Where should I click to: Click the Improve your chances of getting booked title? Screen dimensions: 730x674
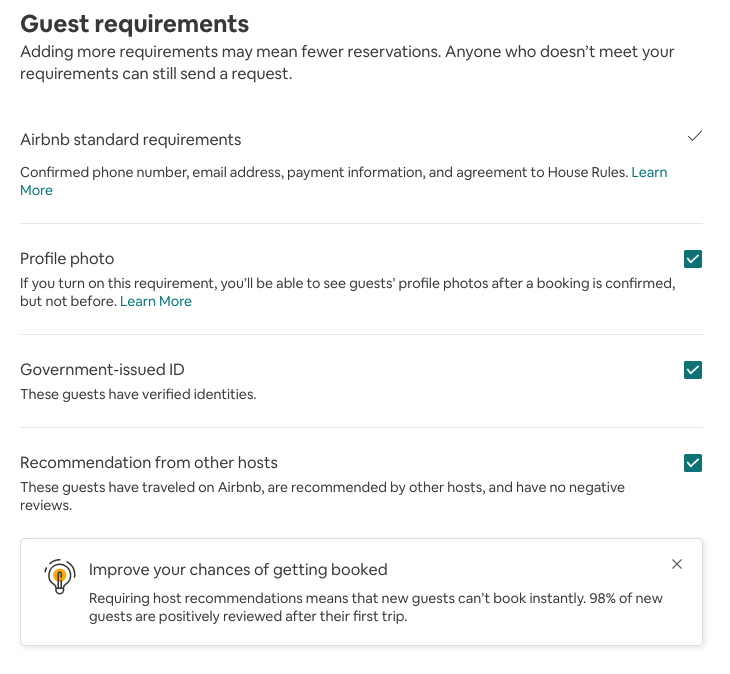[x=238, y=570]
